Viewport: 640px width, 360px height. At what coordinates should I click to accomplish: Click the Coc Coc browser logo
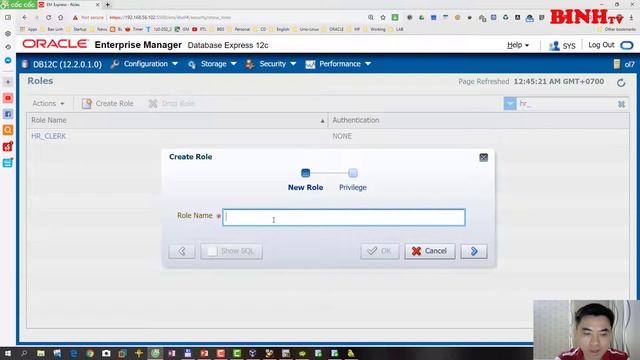pyautogui.click(x=18, y=4)
